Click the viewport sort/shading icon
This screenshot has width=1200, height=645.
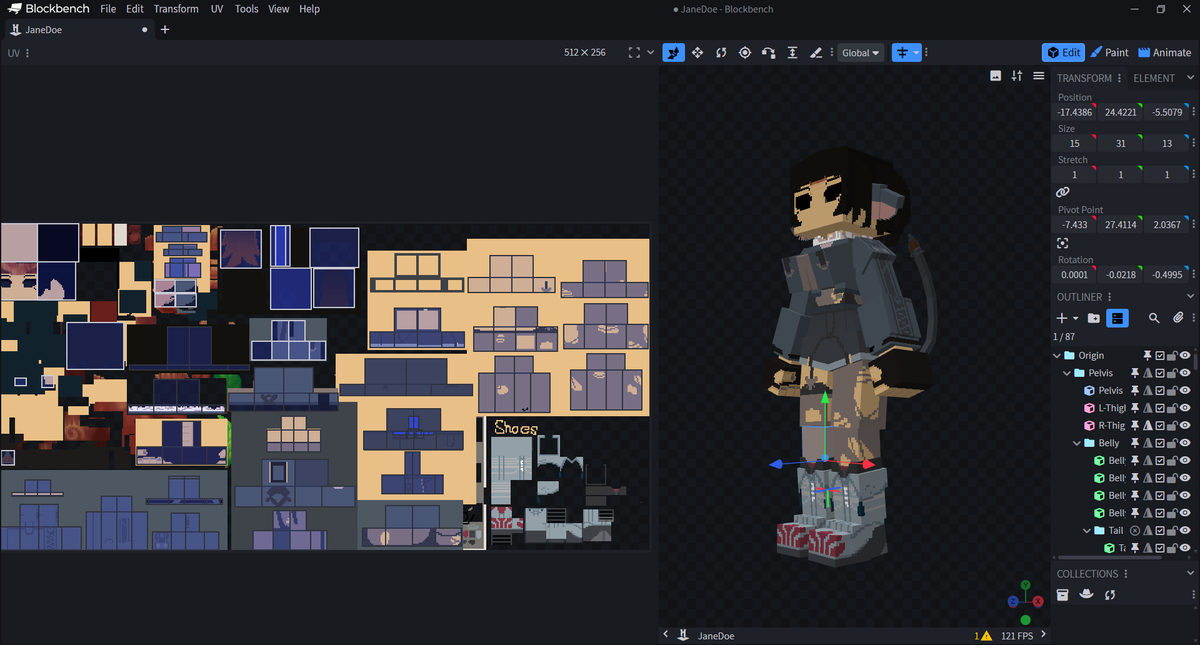pyautogui.click(x=1017, y=76)
